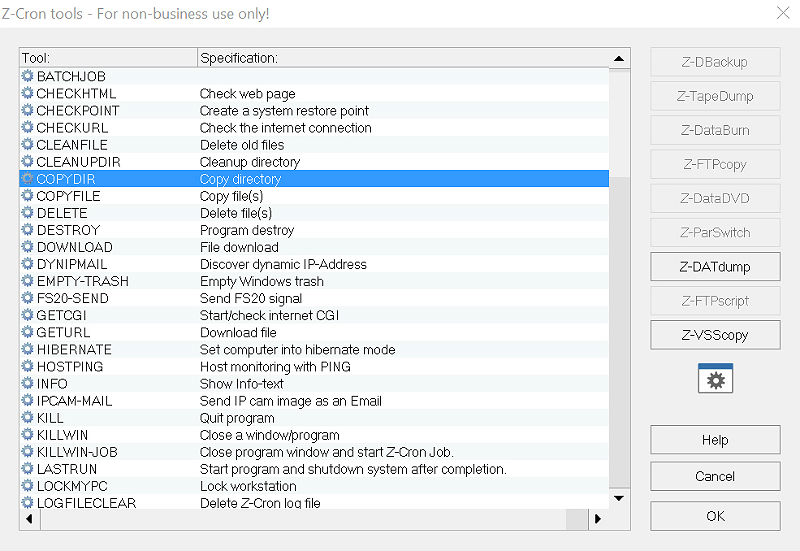Click the Z-TapeDump button
The height and width of the screenshot is (551, 800).
[715, 96]
